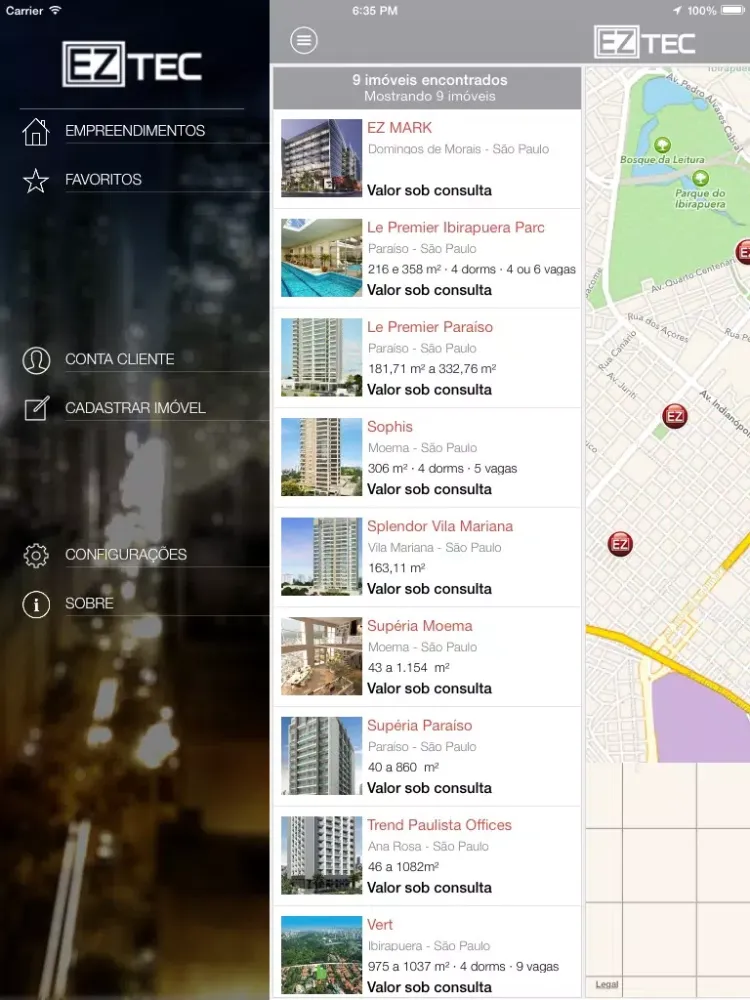Open Conta Cliente menu item
Screen dimensions: 750x1000
coord(120,360)
